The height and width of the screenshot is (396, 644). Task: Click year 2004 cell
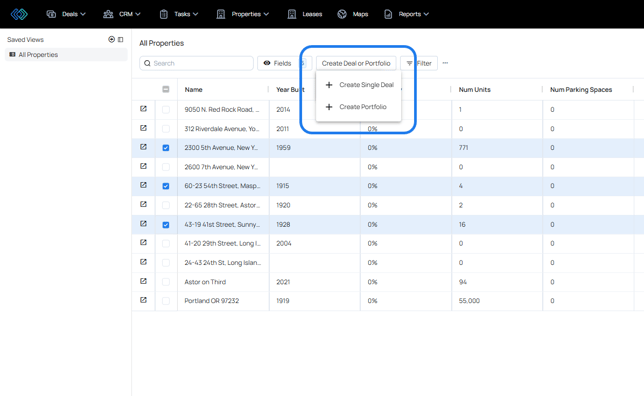[x=315, y=244]
